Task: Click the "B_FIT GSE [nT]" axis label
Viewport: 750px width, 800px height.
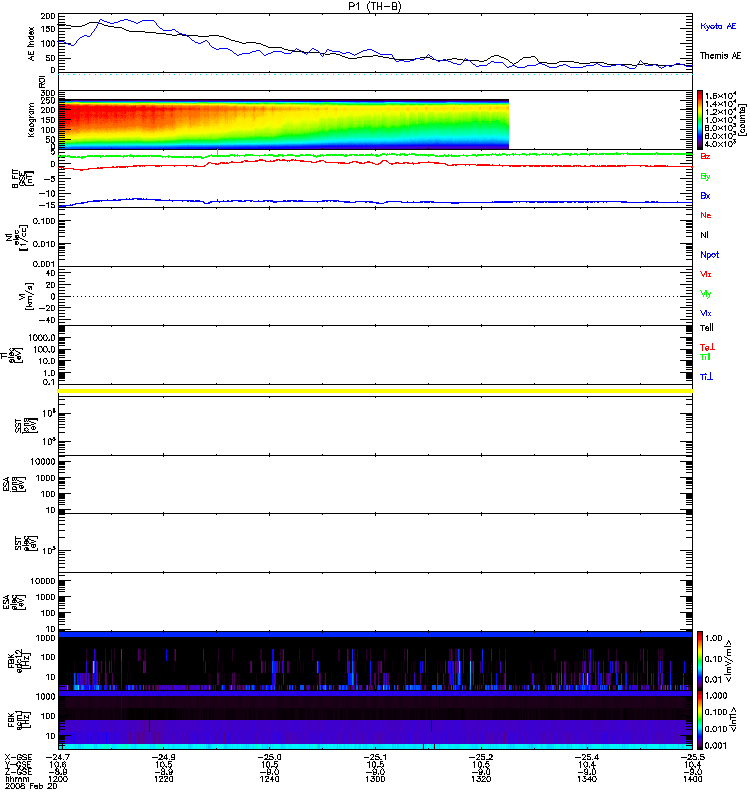Action: pos(22,179)
